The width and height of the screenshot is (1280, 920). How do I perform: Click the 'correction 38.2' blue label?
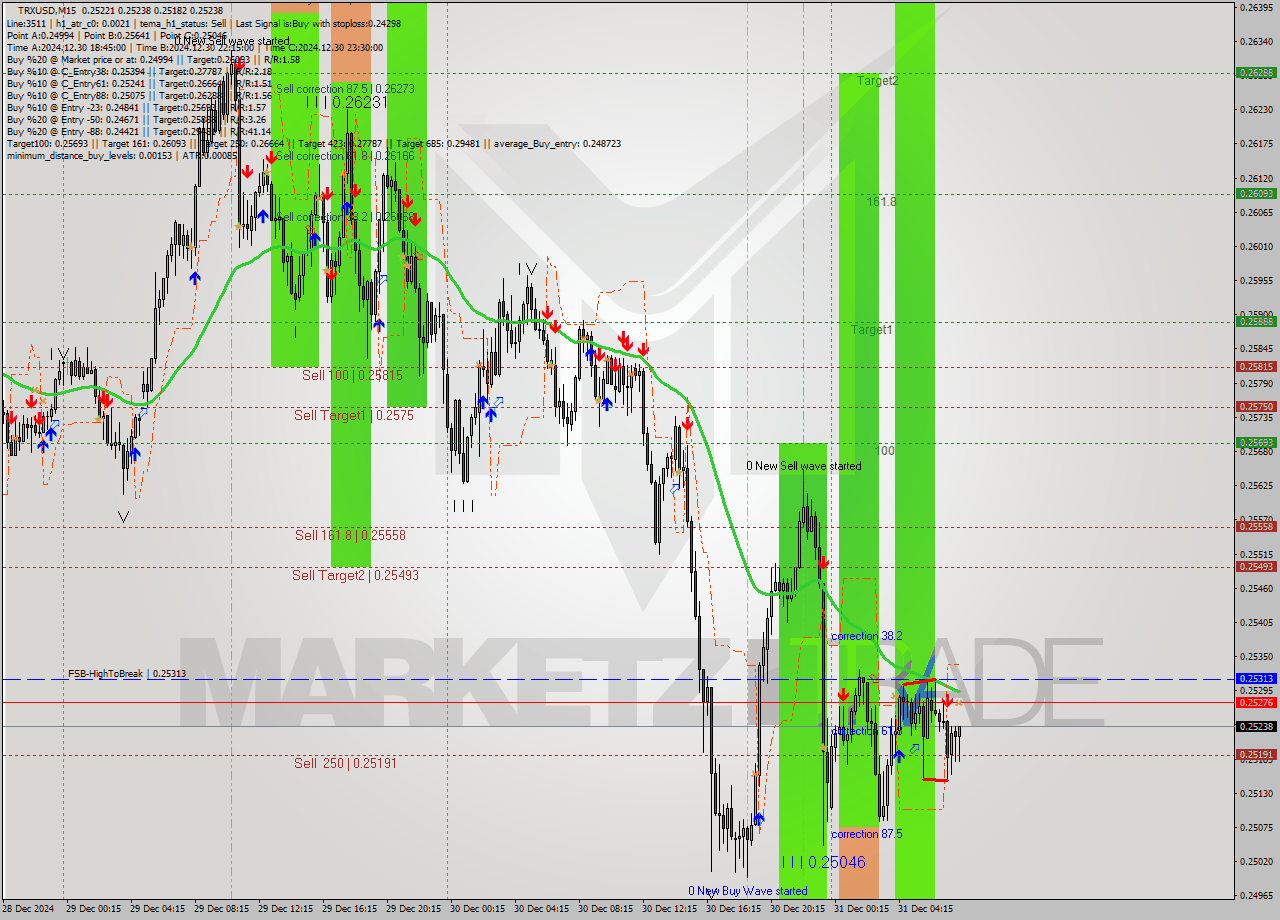coord(867,636)
